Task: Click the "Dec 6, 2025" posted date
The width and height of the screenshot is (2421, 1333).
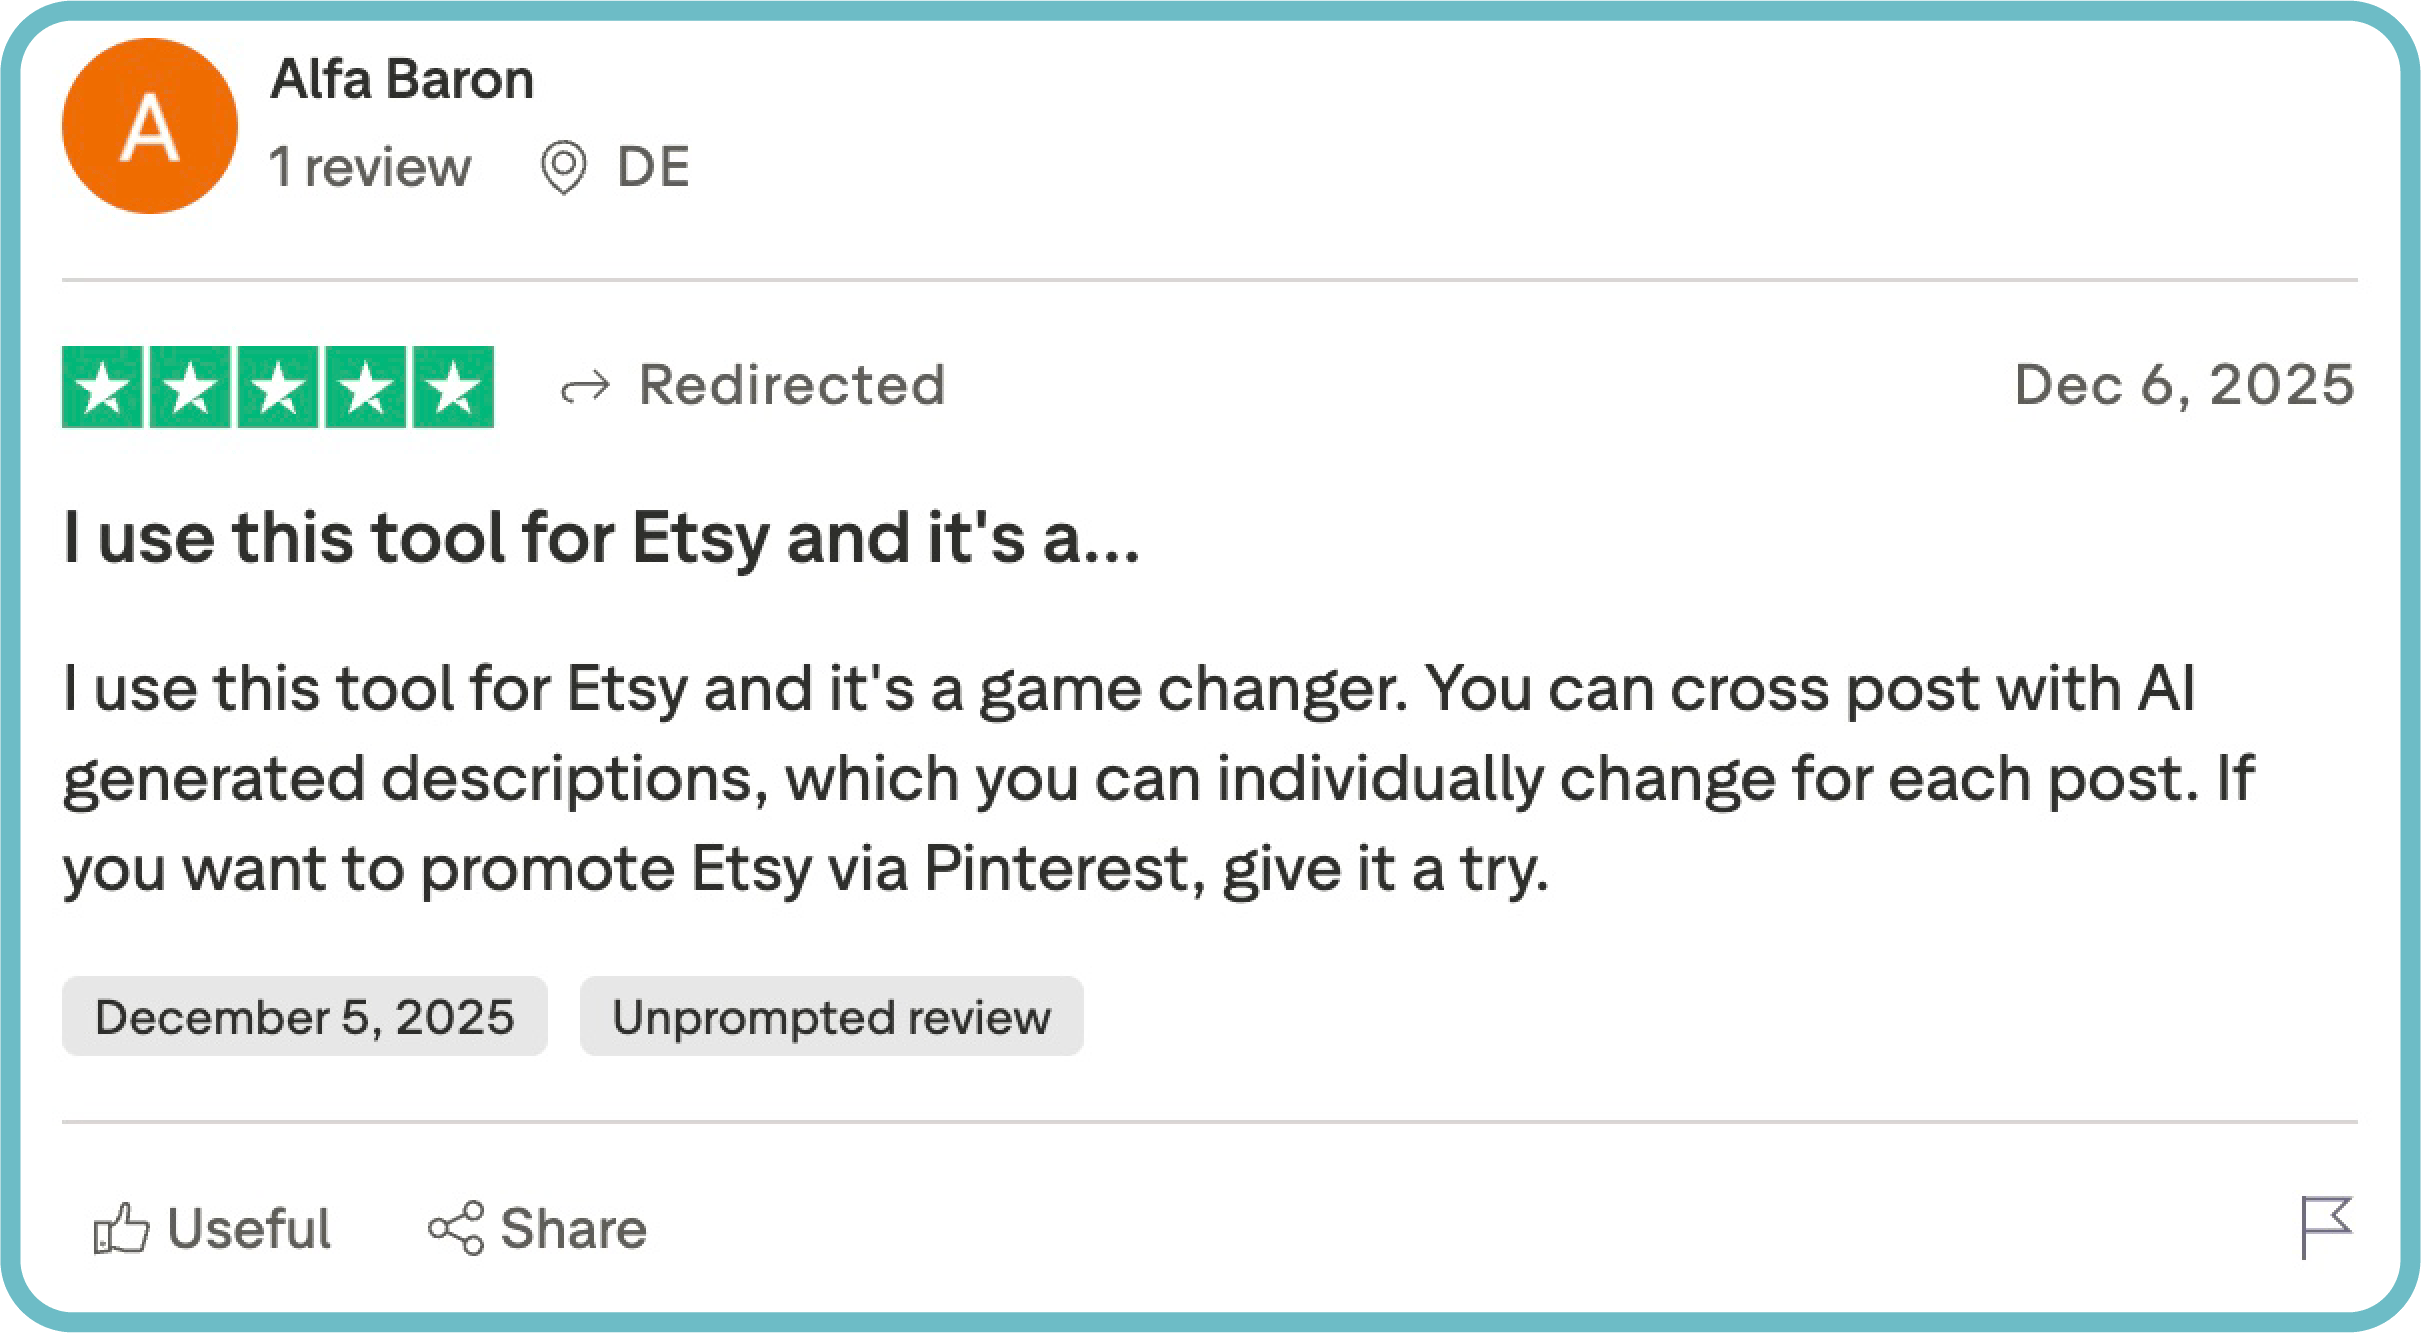Action: click(x=2184, y=385)
